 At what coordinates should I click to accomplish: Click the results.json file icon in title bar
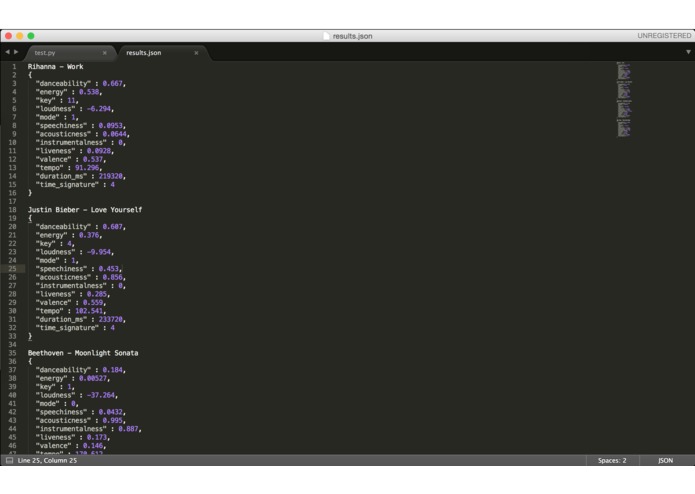coord(327,36)
